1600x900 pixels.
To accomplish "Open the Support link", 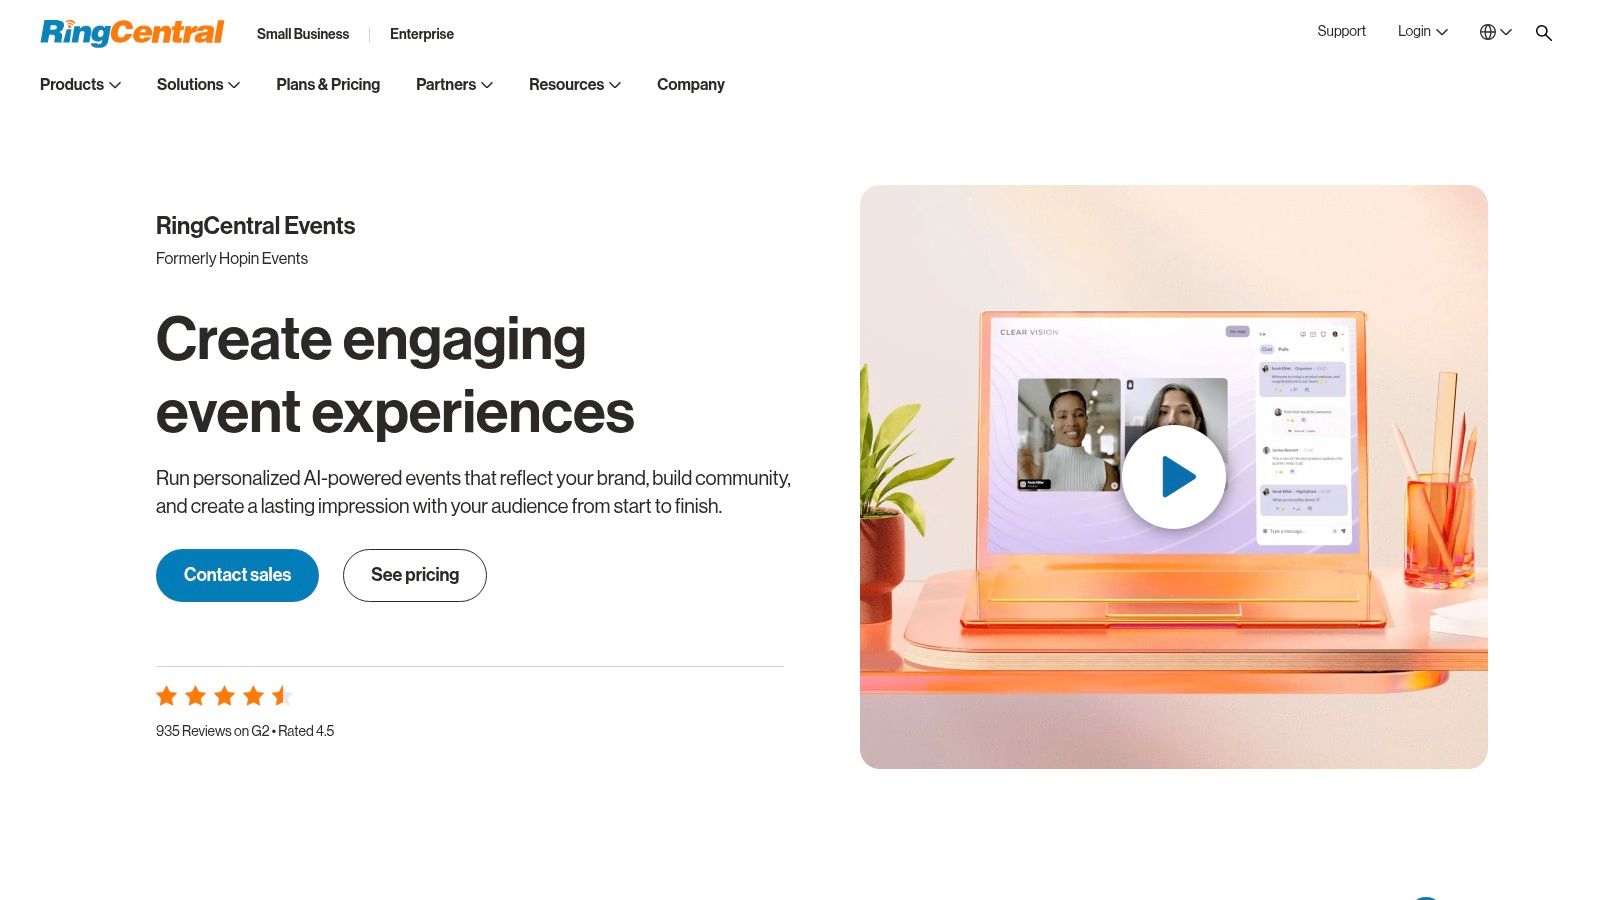I will (1341, 31).
